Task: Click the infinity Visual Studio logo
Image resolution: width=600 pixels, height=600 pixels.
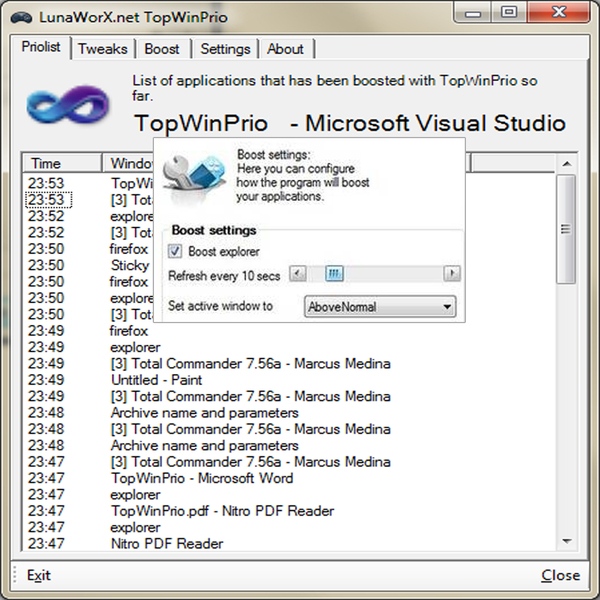Action: (68, 104)
